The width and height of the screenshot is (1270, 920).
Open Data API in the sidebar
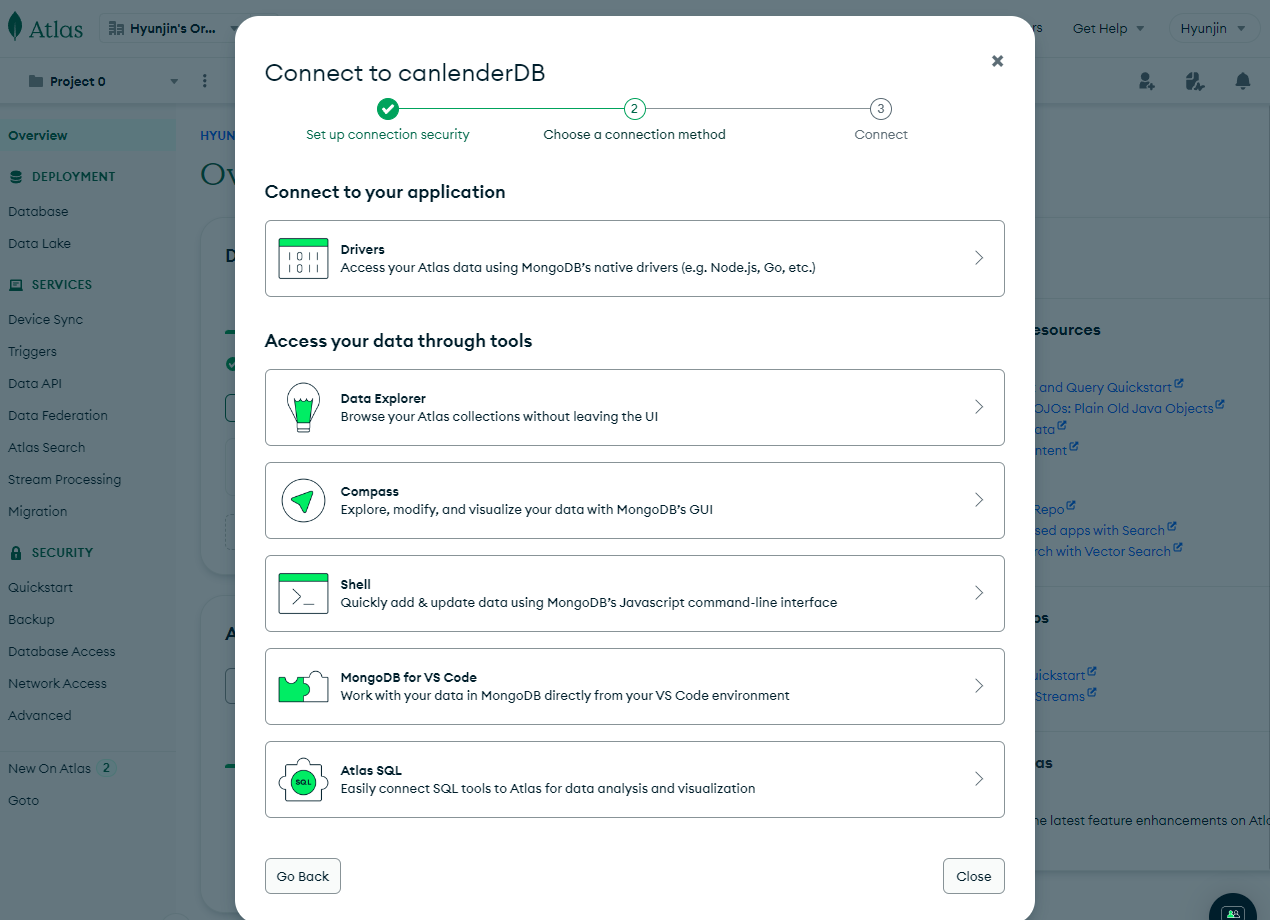click(x=35, y=383)
